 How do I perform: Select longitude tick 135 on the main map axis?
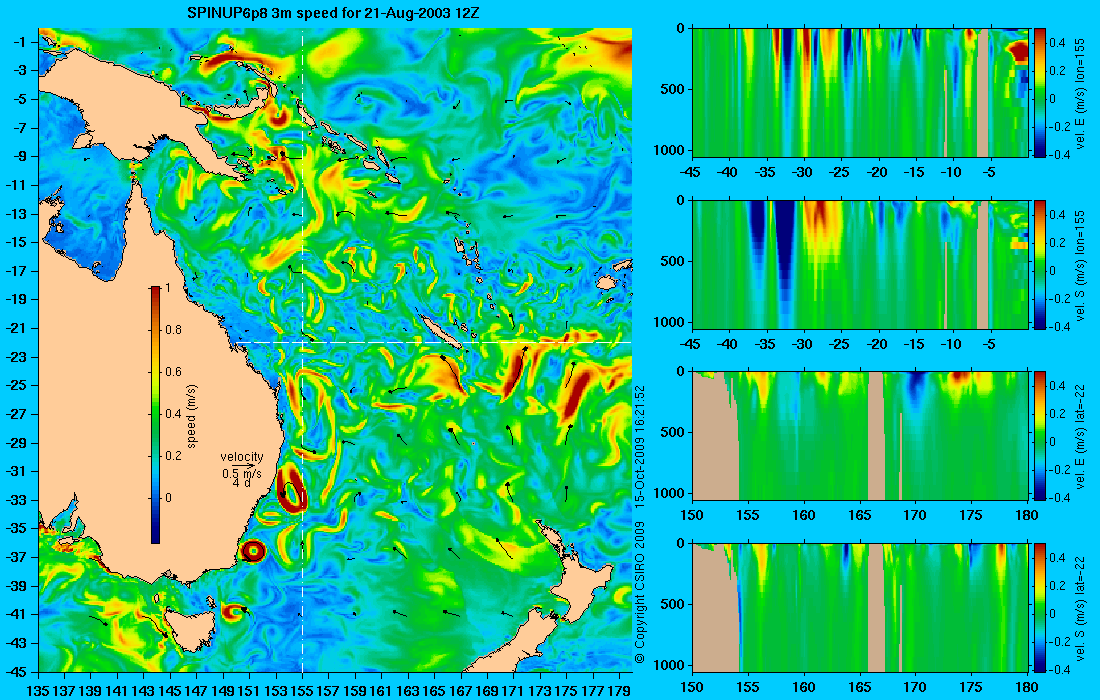click(37, 691)
